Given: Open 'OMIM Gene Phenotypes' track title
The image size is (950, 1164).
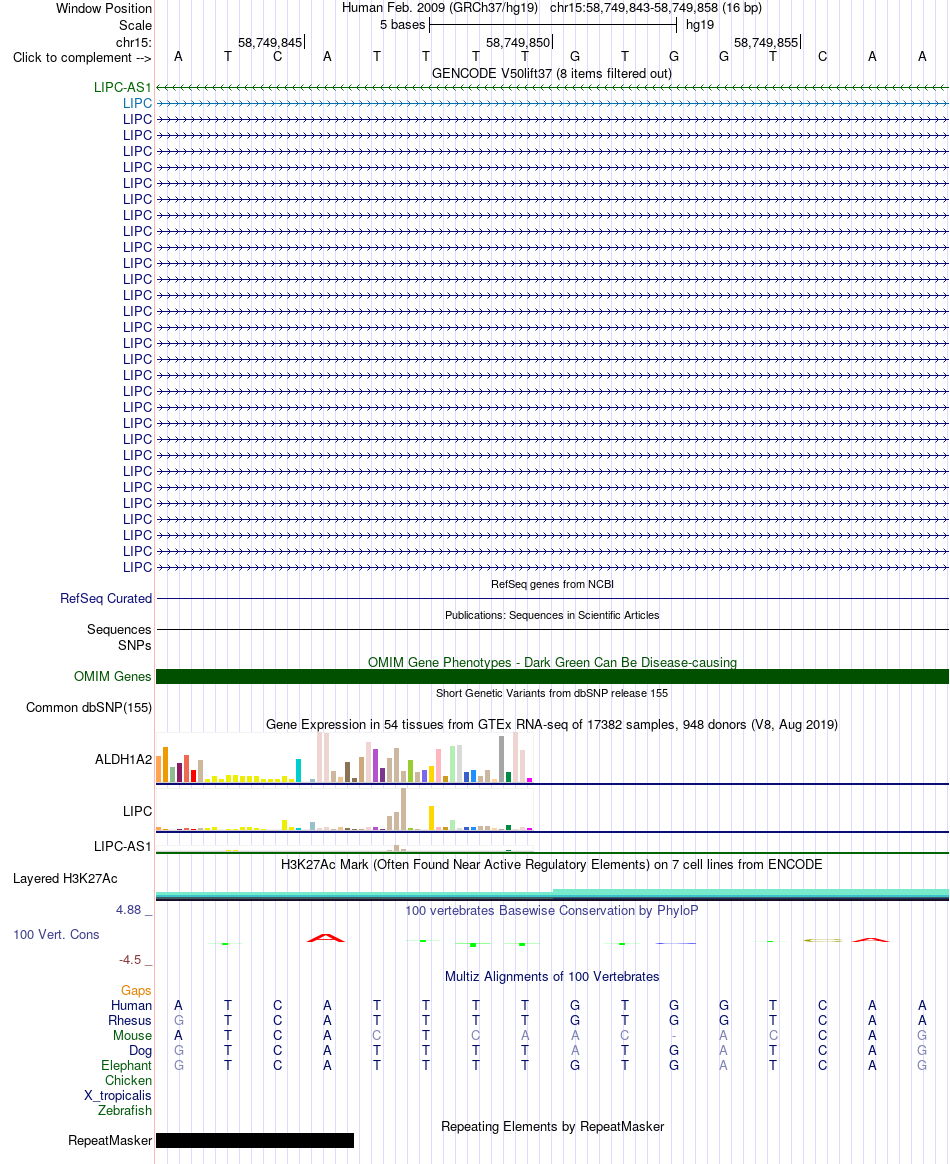Looking at the screenshot, I should [x=552, y=662].
